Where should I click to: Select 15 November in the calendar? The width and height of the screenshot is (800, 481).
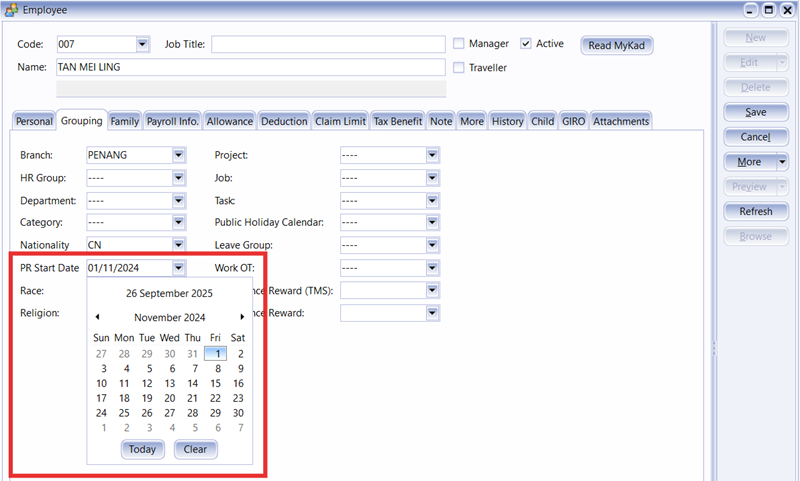[x=215, y=383]
